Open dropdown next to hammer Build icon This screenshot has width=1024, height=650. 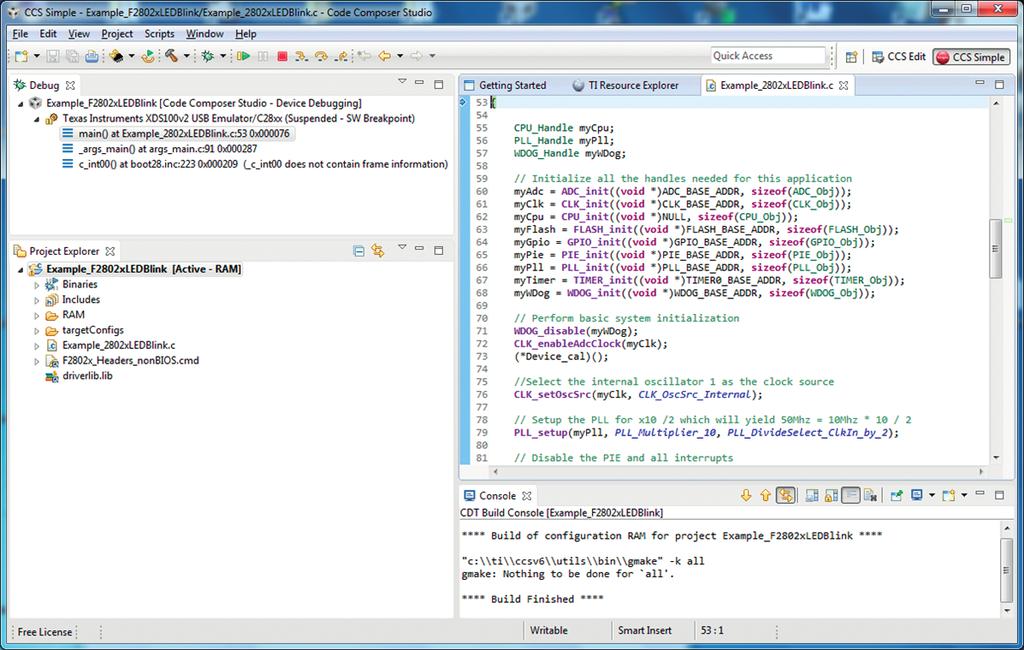point(186,56)
